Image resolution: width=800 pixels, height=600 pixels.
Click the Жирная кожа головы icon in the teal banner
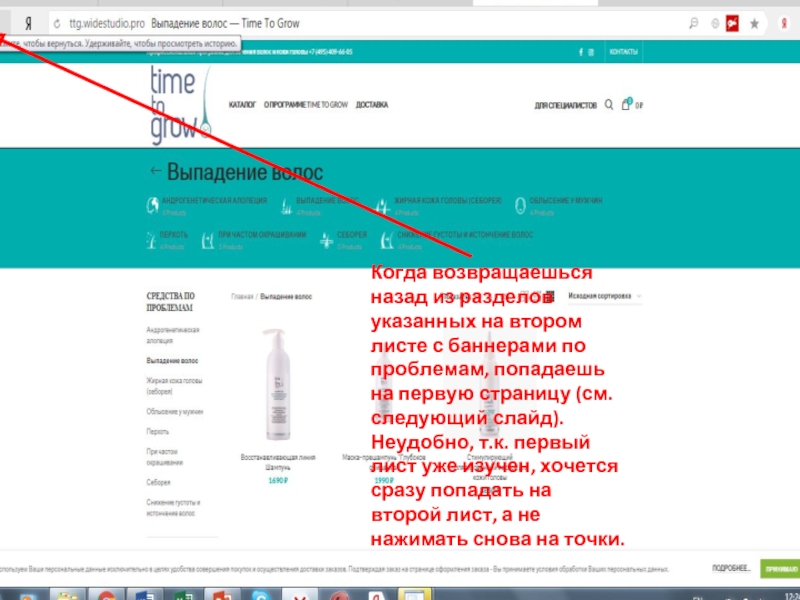tap(383, 206)
